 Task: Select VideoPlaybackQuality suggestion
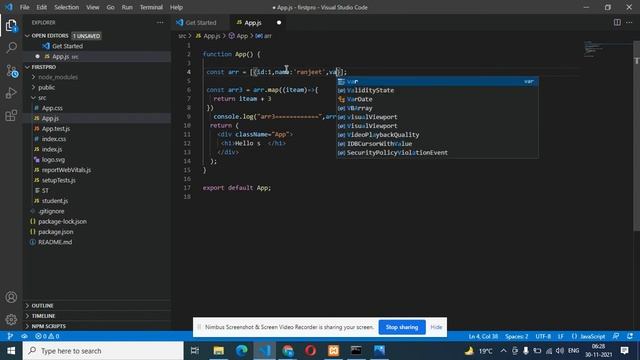437,135
